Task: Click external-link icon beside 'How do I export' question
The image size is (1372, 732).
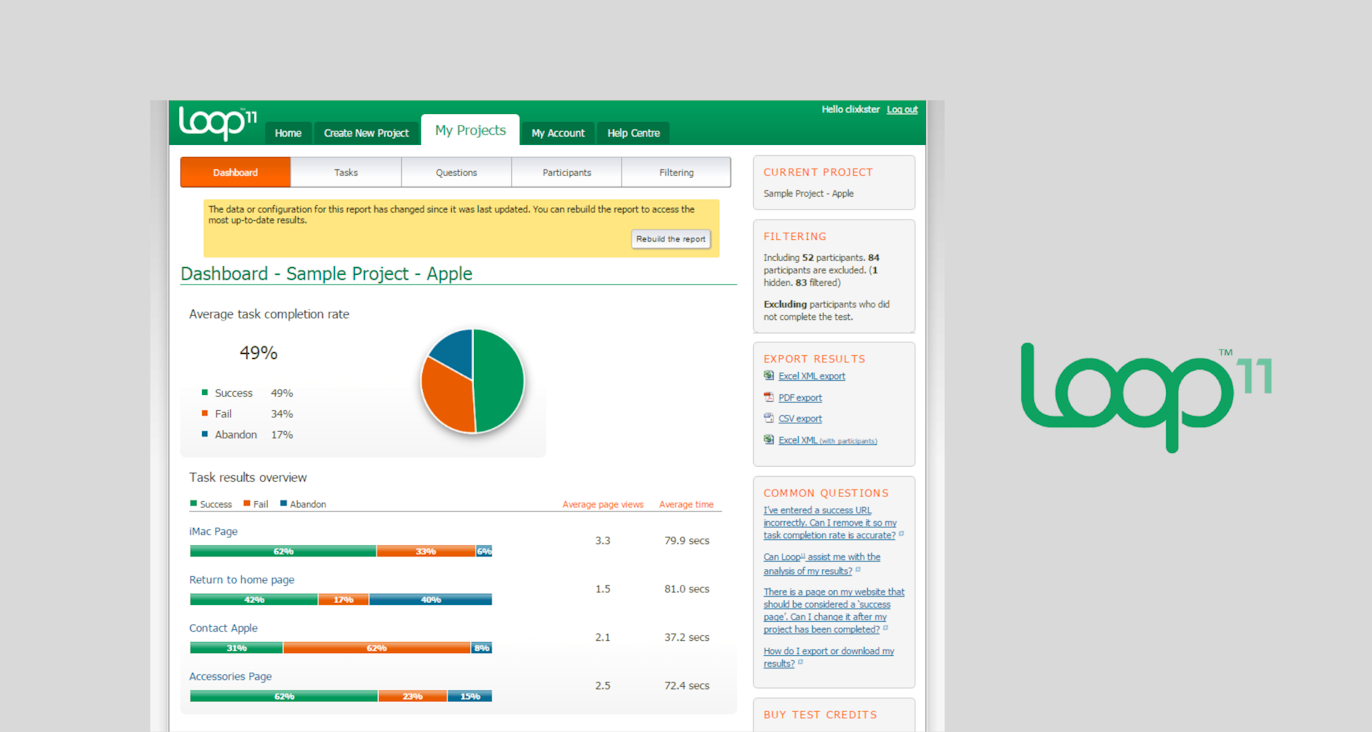Action: tap(799, 662)
